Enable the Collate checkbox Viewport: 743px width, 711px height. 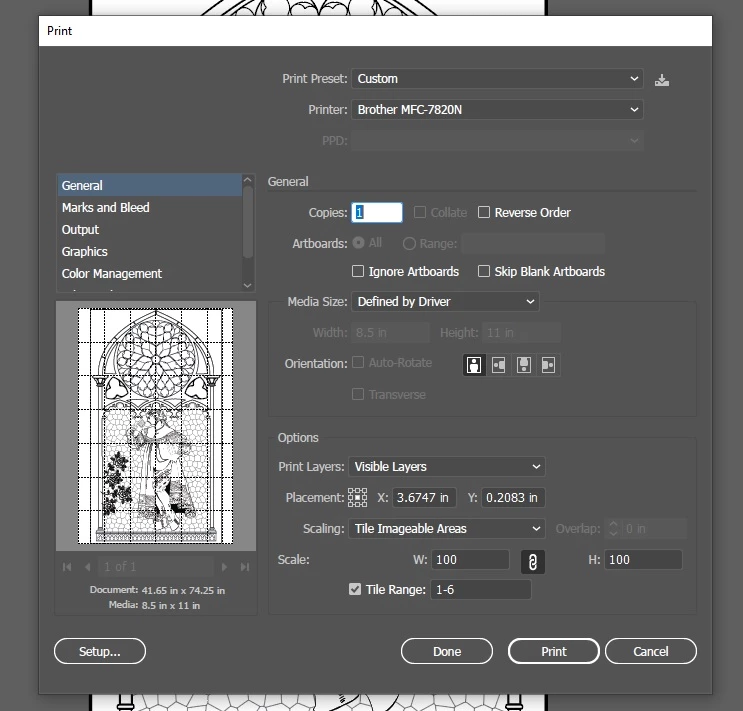[420, 212]
